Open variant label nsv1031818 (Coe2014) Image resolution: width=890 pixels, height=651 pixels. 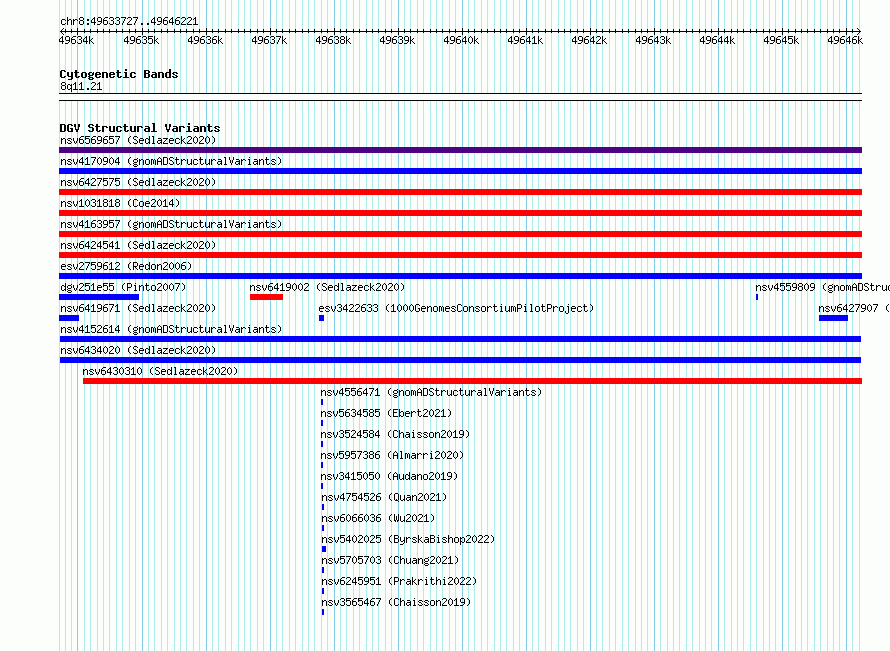[120, 203]
